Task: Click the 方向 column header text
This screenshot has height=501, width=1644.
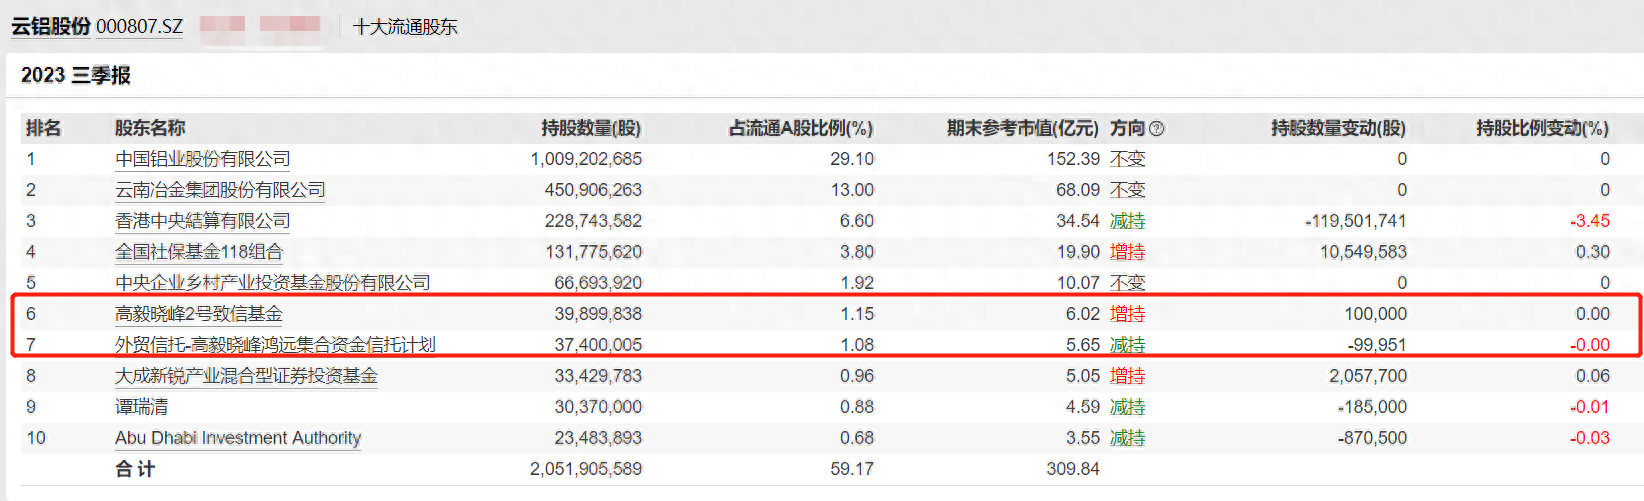Action: click(1127, 128)
